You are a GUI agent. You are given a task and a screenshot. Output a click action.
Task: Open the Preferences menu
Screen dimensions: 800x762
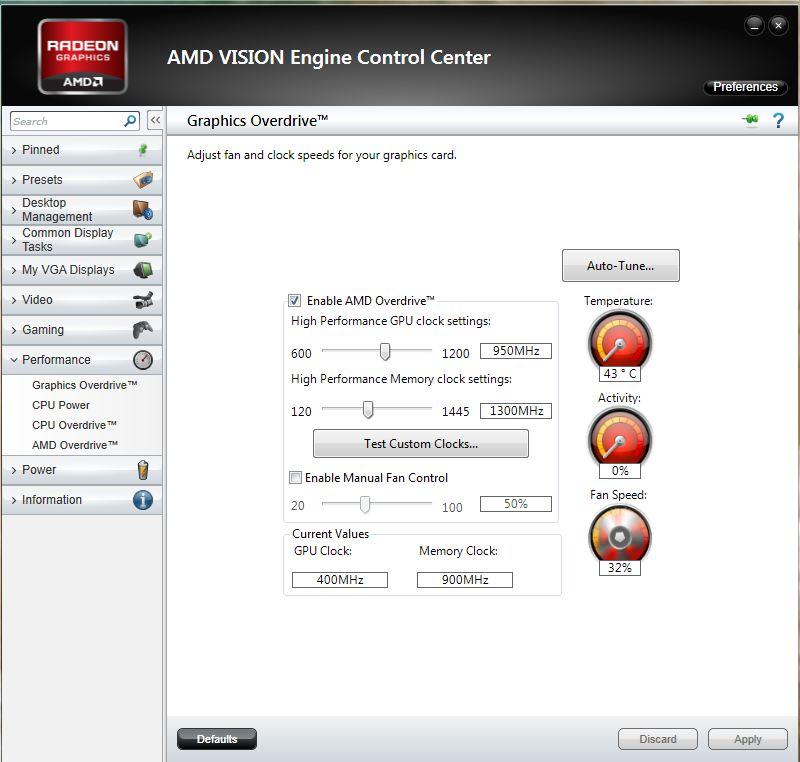745,87
